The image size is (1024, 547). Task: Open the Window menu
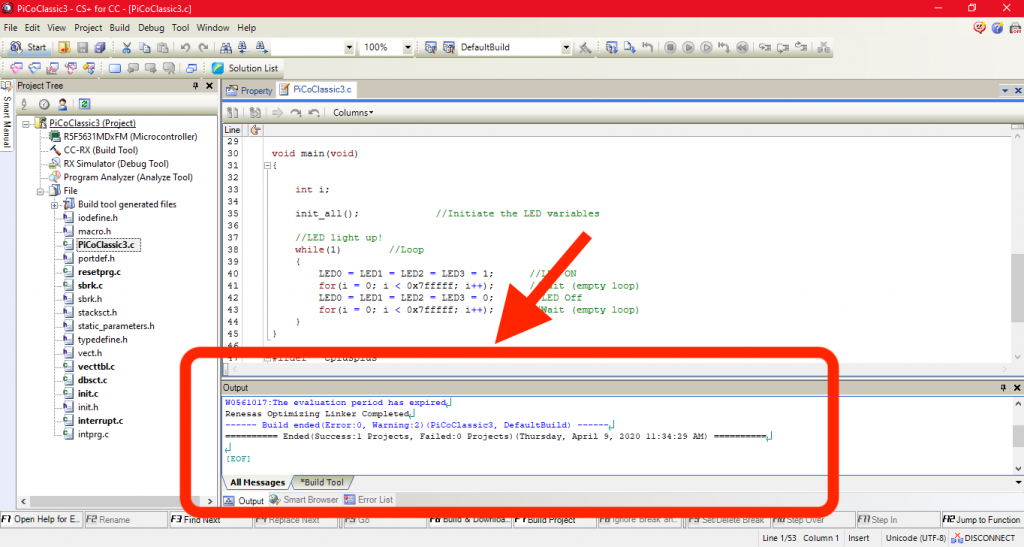tap(213, 27)
